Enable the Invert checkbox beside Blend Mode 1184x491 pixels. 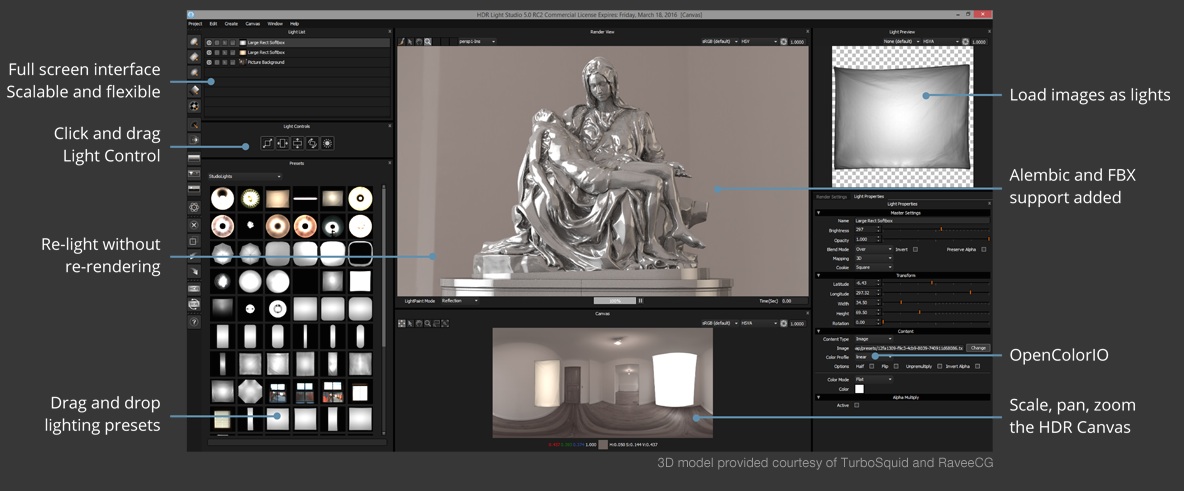915,249
